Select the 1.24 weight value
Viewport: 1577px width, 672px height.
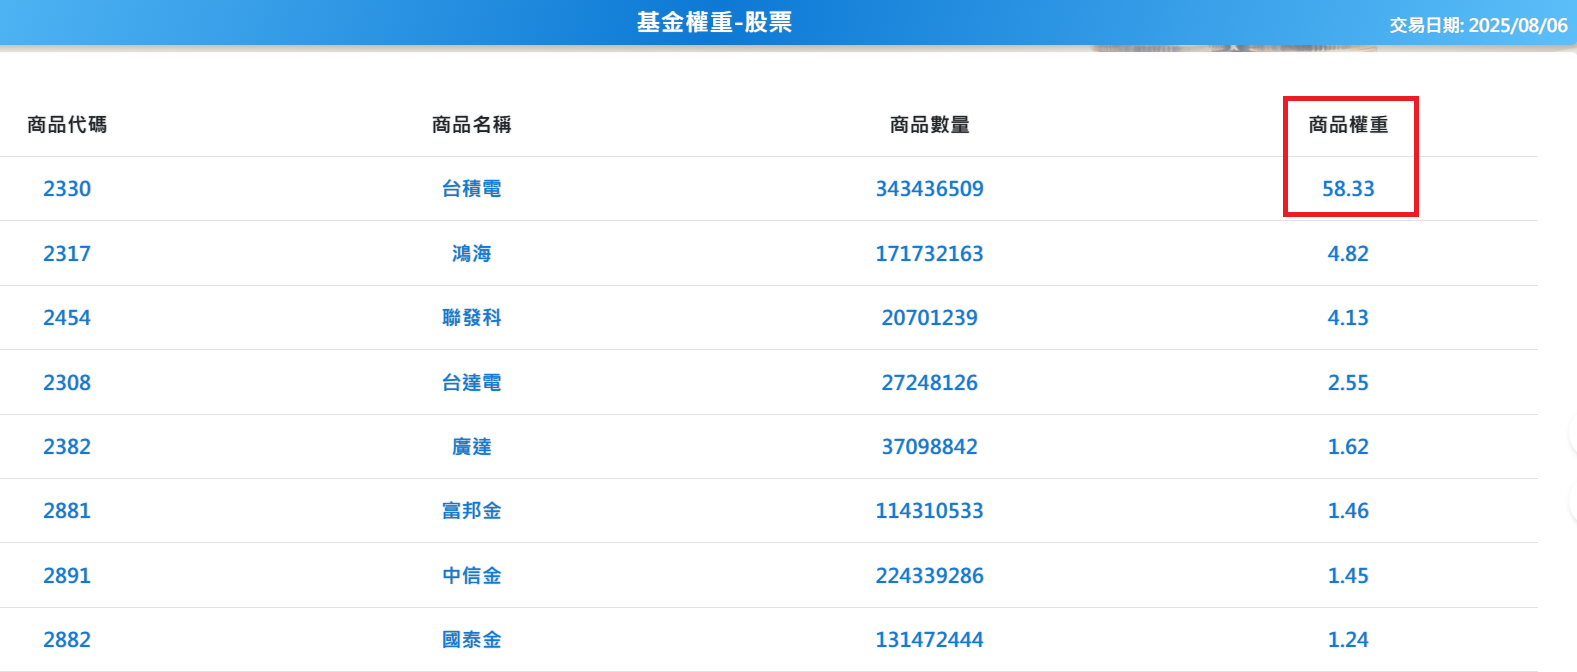pos(1348,640)
